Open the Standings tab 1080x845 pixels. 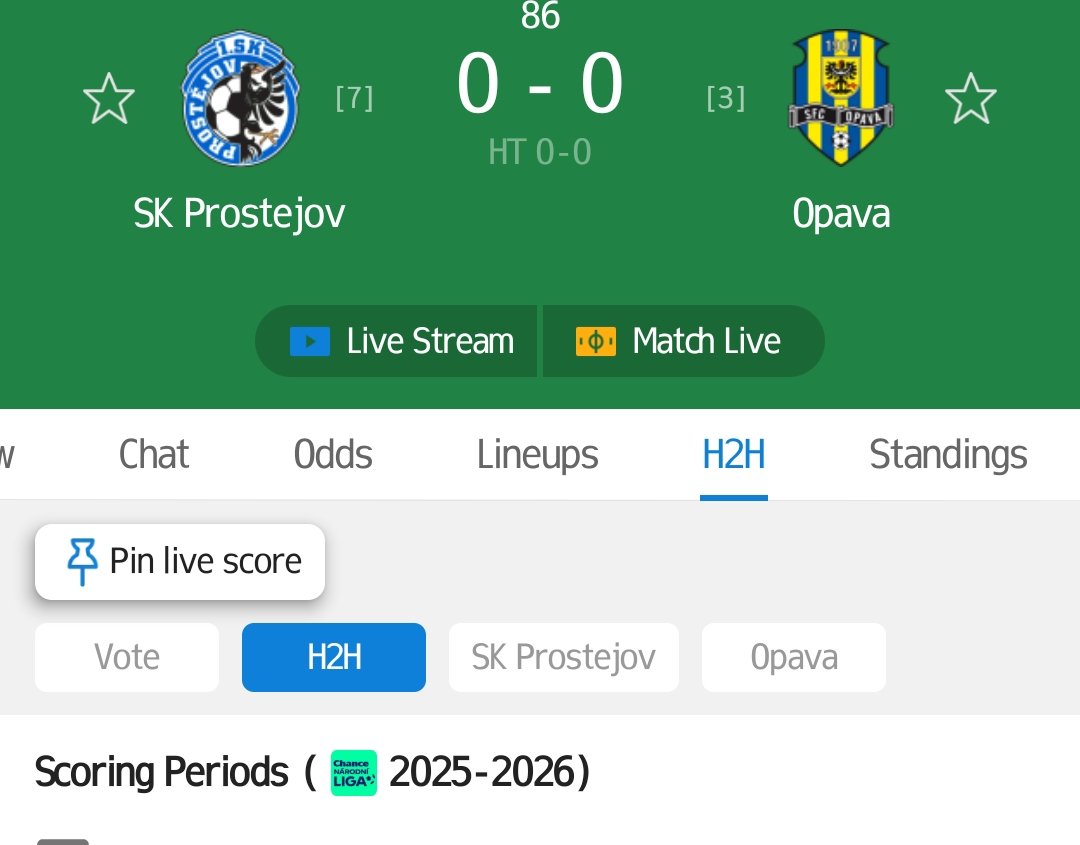(x=948, y=455)
